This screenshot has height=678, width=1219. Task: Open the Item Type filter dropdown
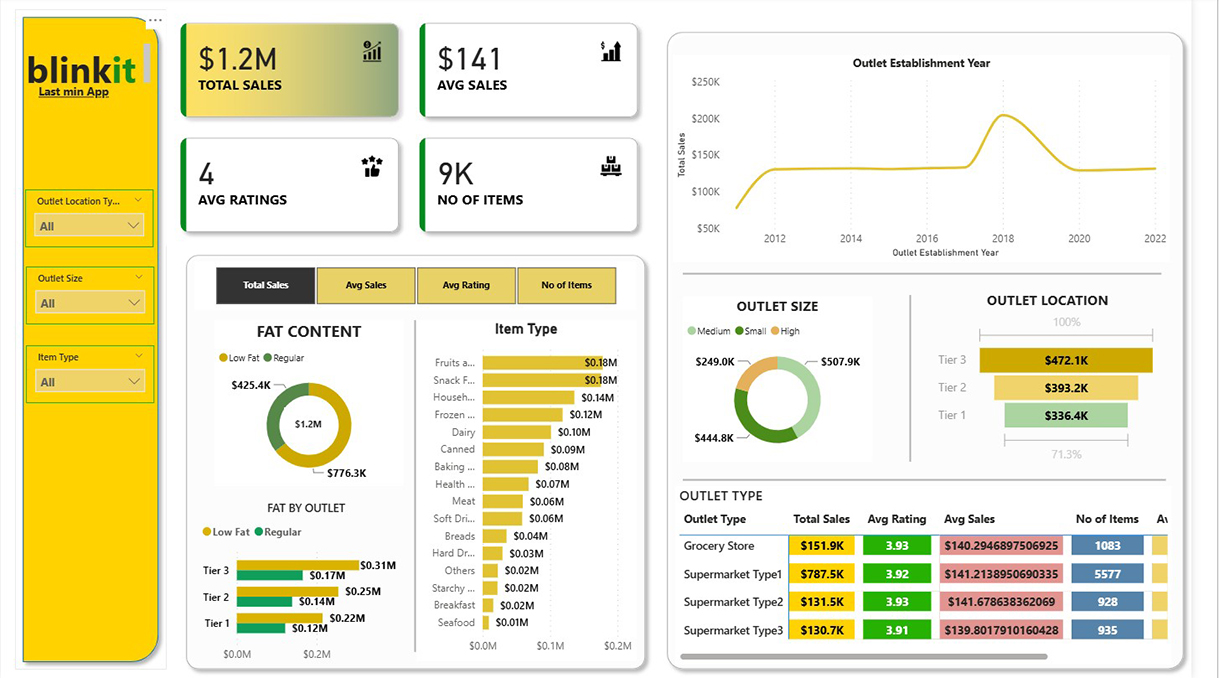pyautogui.click(x=89, y=382)
